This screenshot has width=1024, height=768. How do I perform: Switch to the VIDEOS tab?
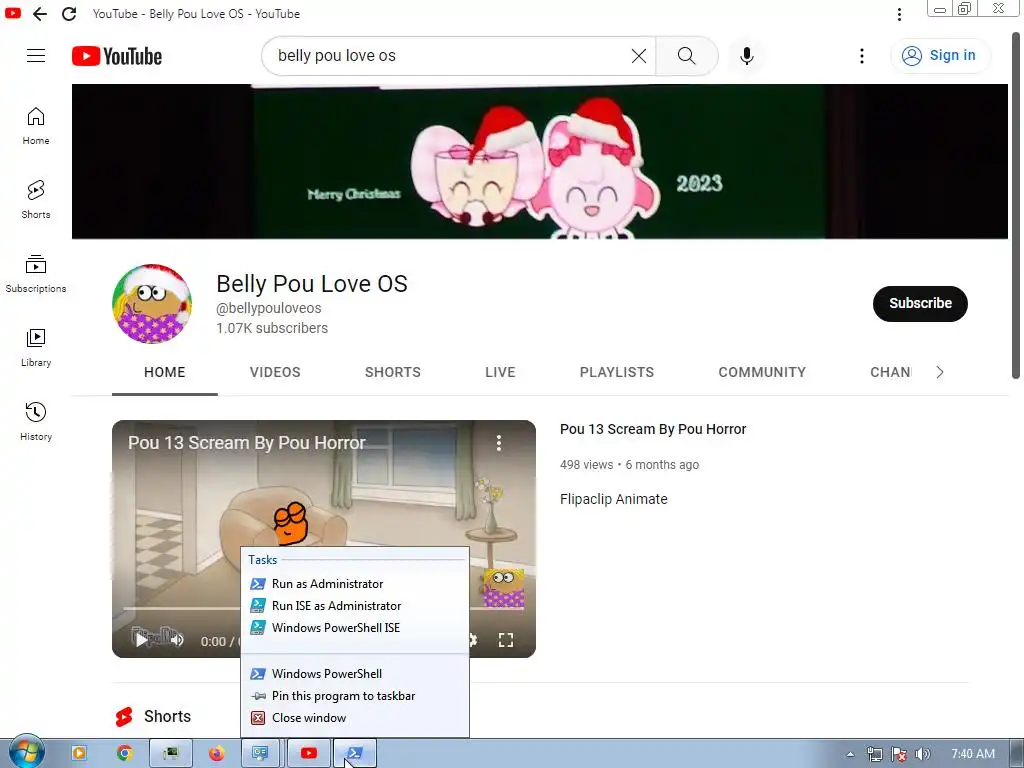coord(275,372)
